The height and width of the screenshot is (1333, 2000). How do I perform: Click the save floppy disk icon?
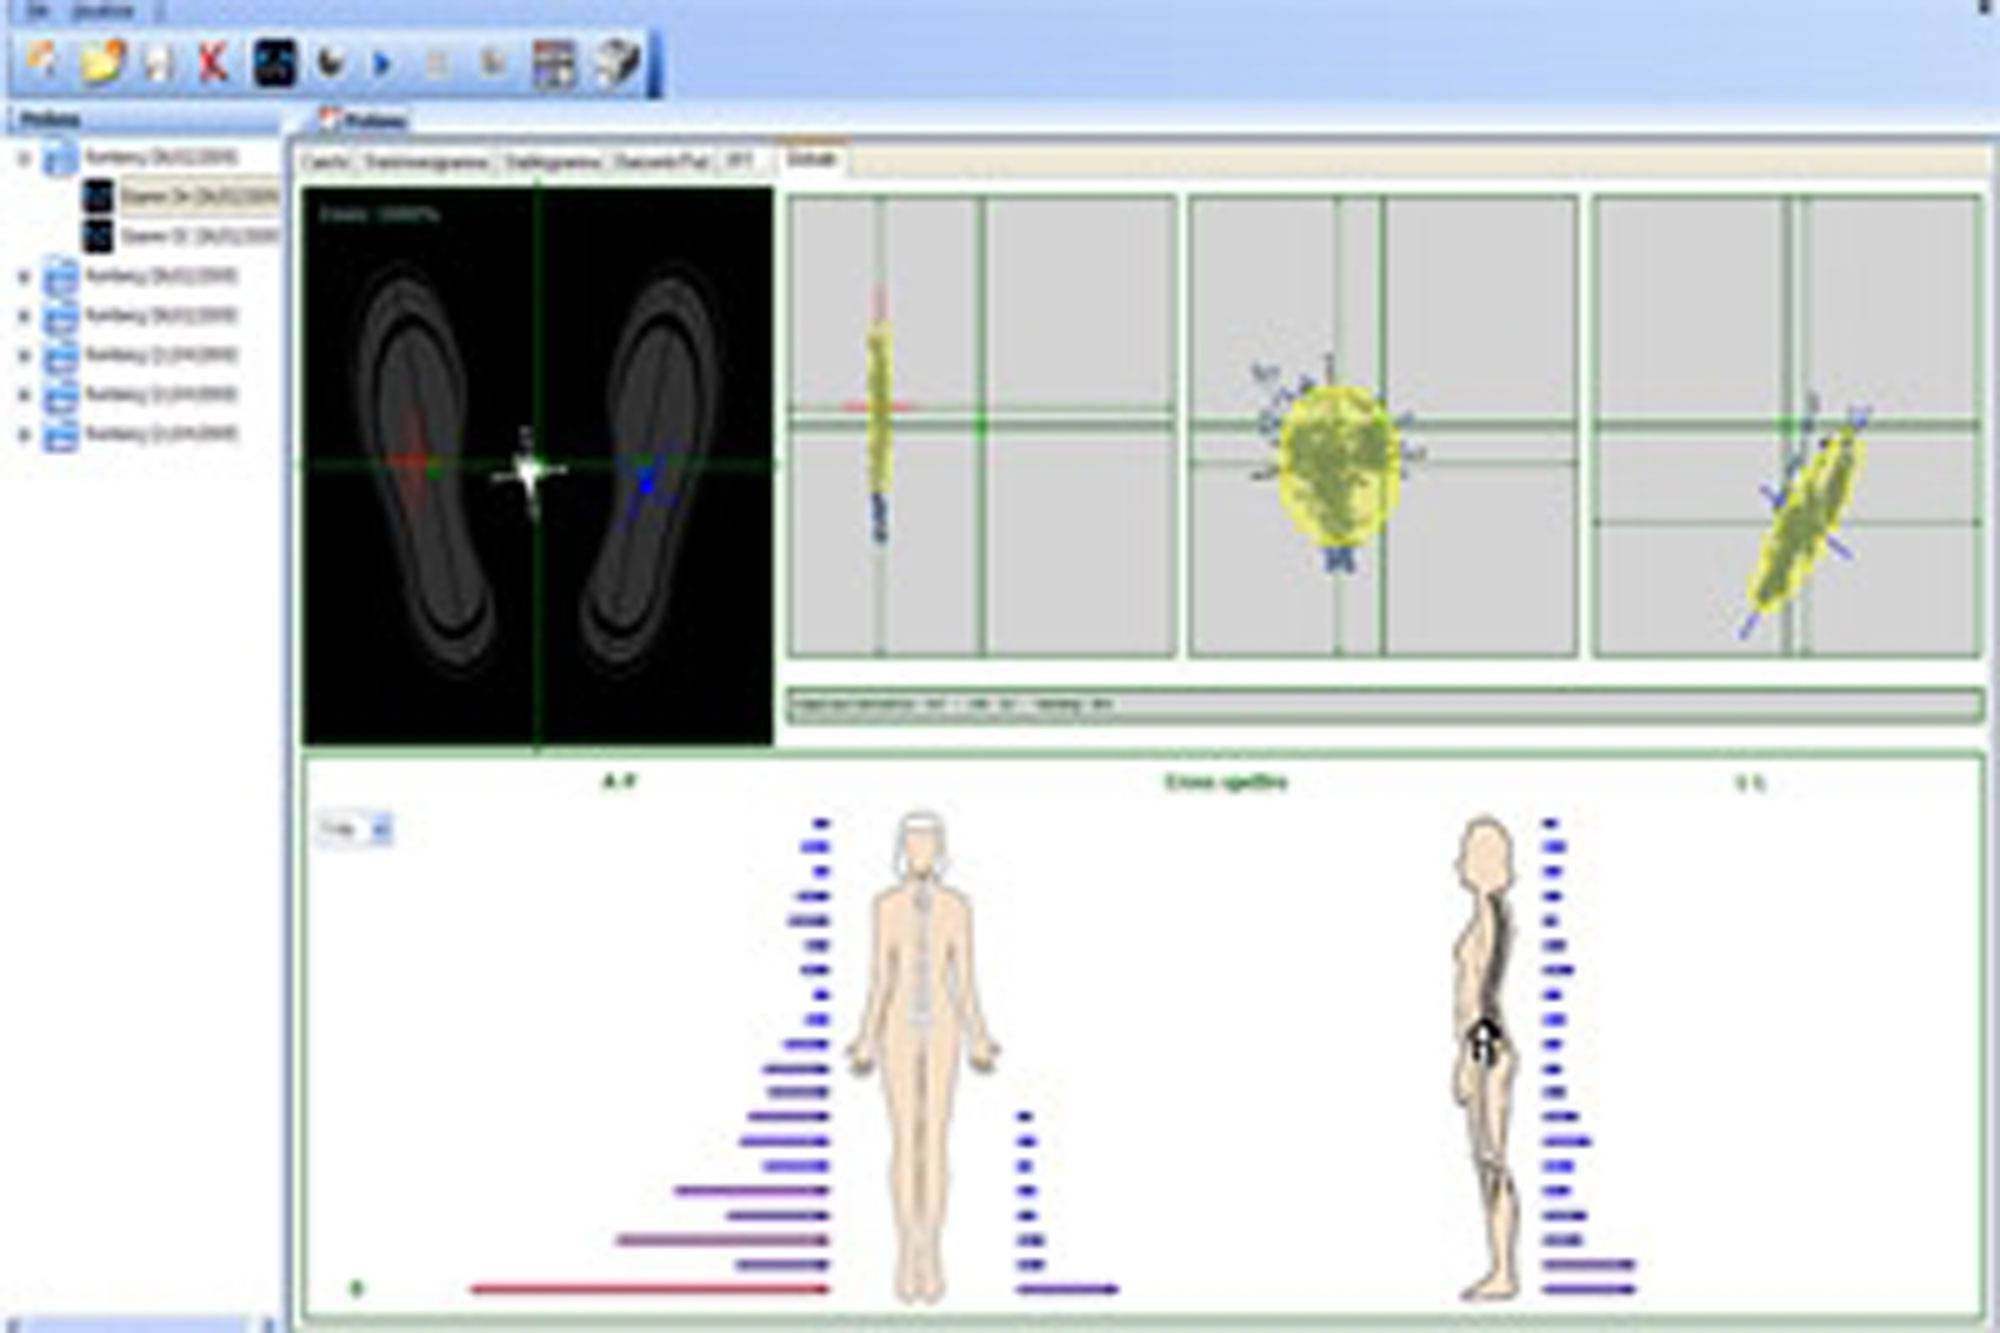(157, 64)
